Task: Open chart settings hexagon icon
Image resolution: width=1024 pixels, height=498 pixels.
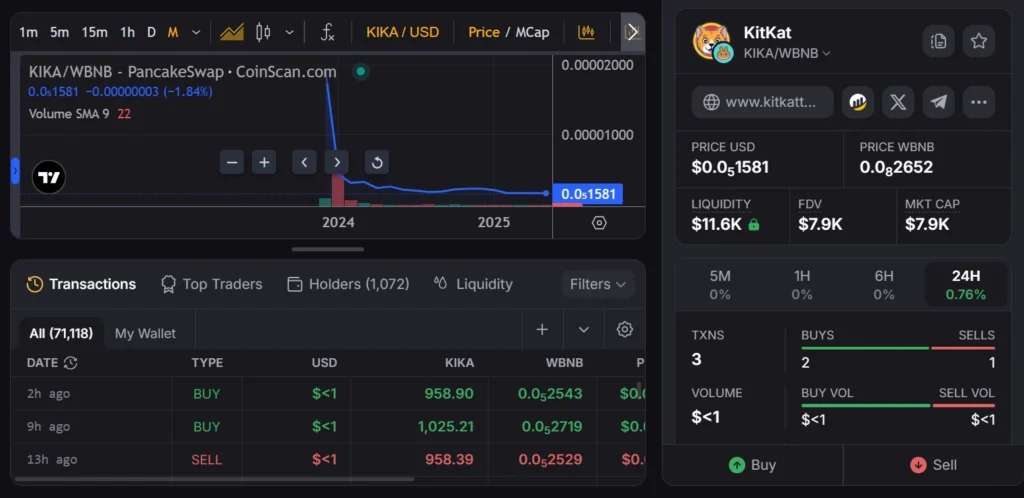Action: click(x=599, y=223)
